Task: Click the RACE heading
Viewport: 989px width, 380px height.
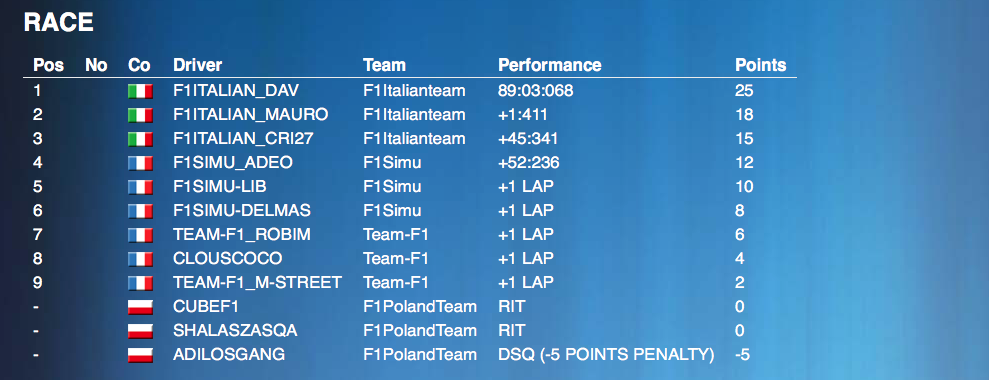Action: [x=59, y=23]
